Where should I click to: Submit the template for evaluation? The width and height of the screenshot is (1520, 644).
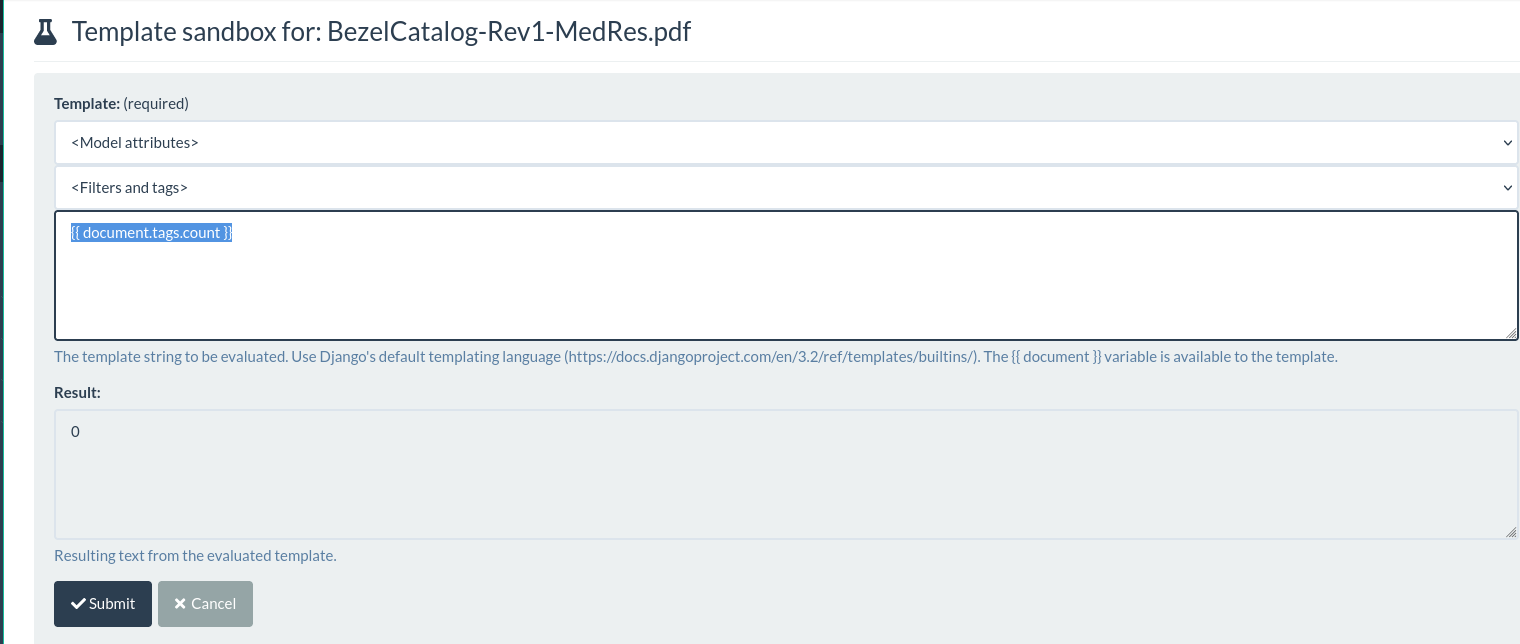[103, 604]
